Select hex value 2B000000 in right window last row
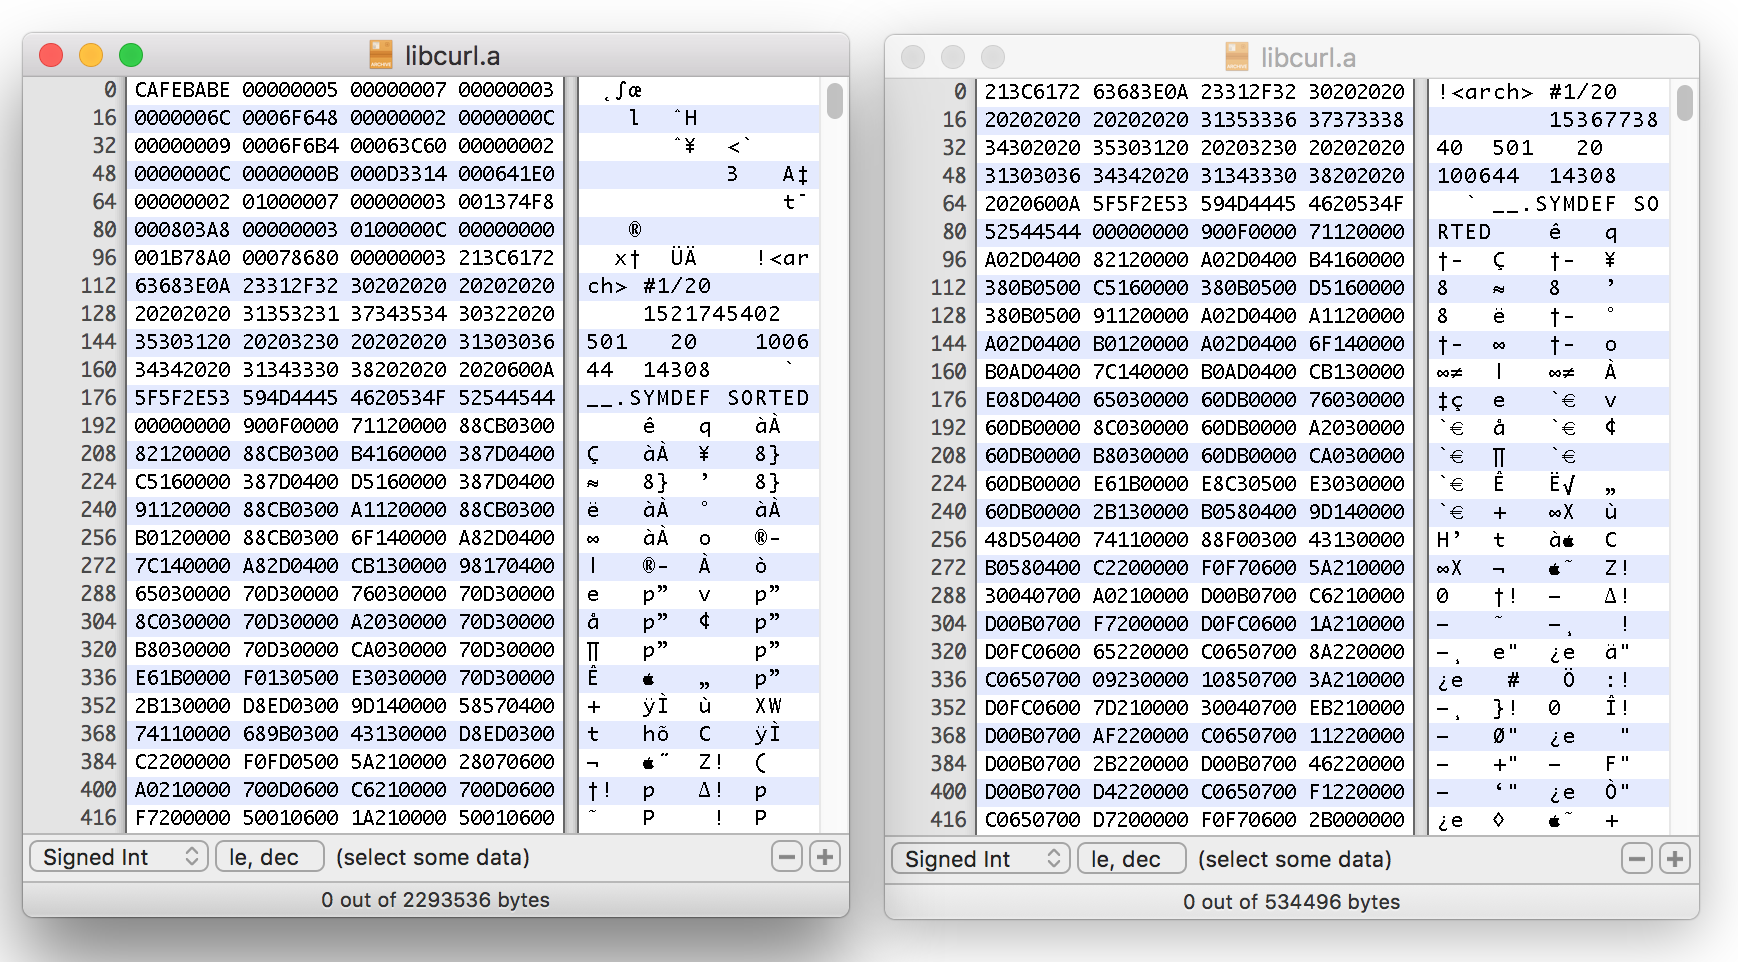Viewport: 1738px width, 962px height. 1356,820
